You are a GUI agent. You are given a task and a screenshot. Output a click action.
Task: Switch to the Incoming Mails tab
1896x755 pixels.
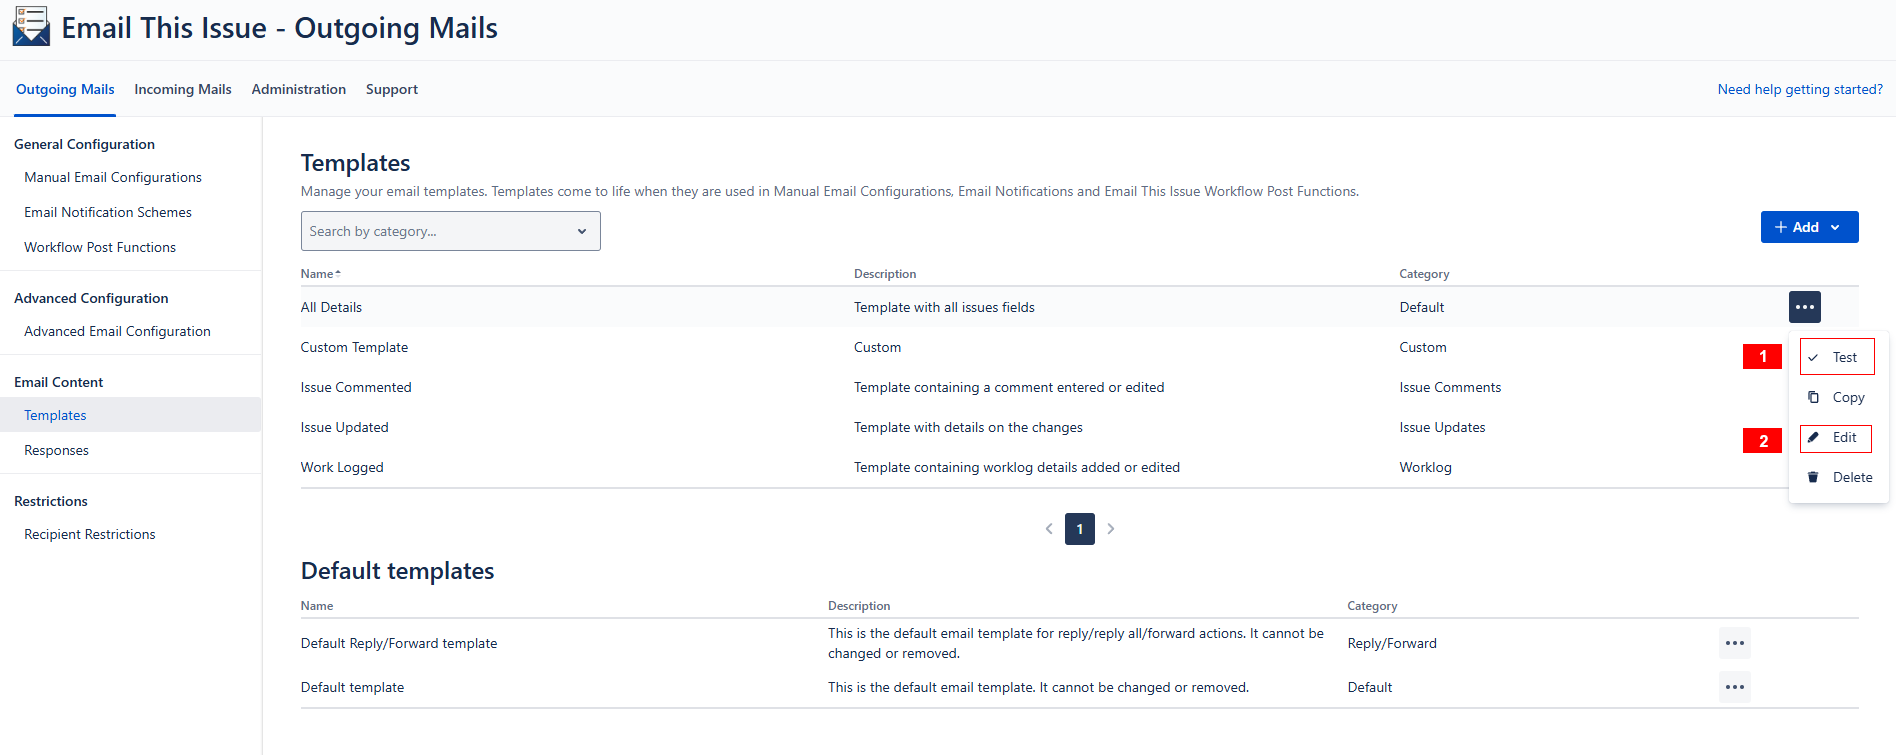point(183,89)
